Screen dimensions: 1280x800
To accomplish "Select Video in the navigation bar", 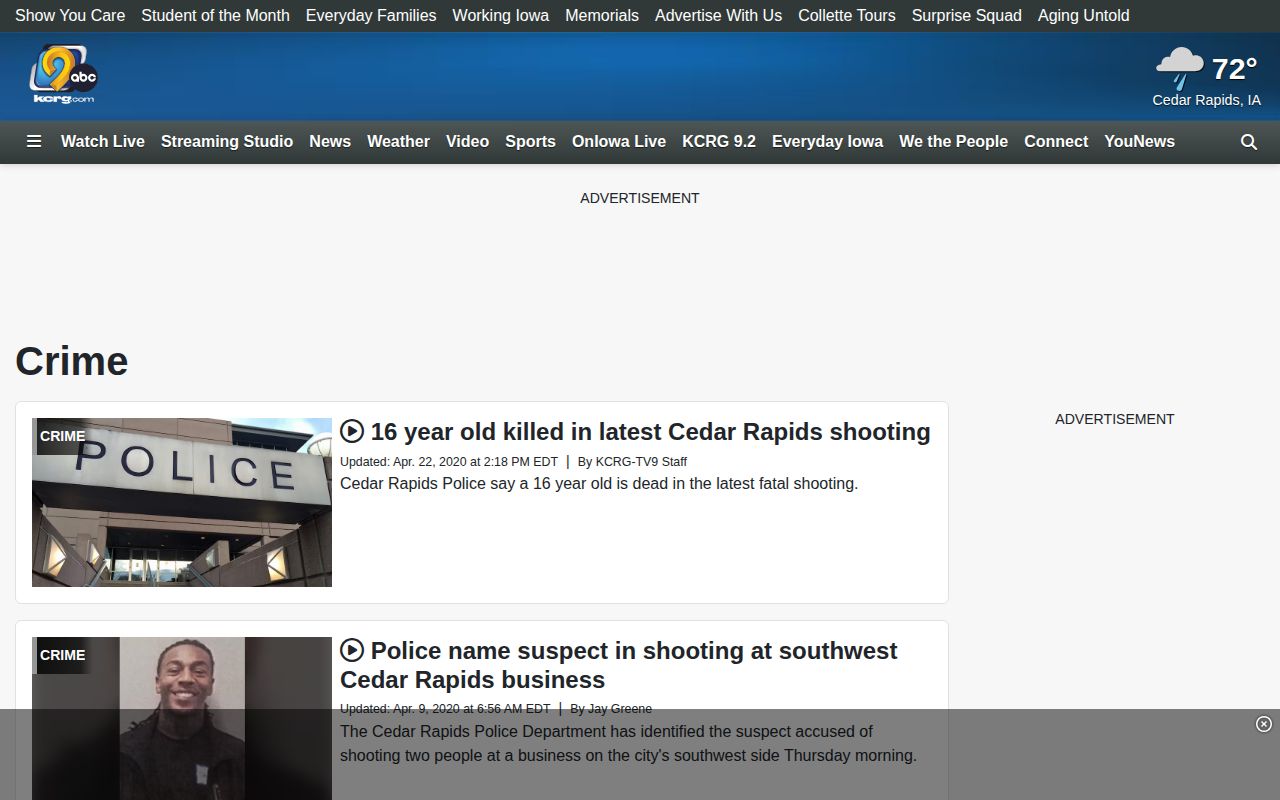I will pos(467,142).
